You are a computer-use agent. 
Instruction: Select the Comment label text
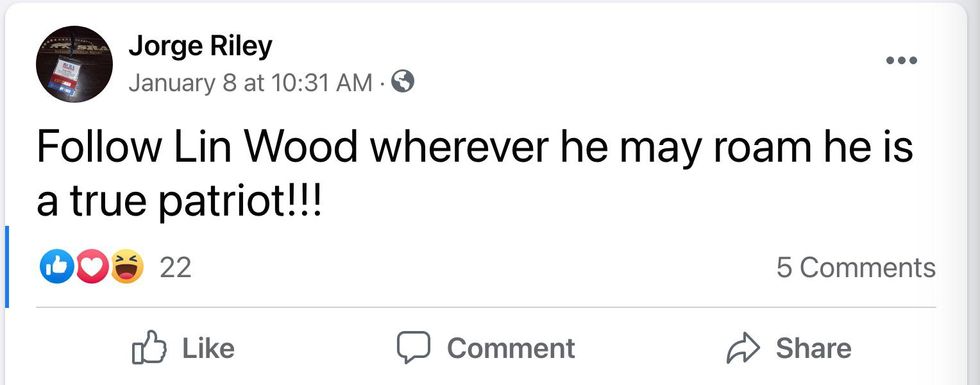(x=511, y=348)
